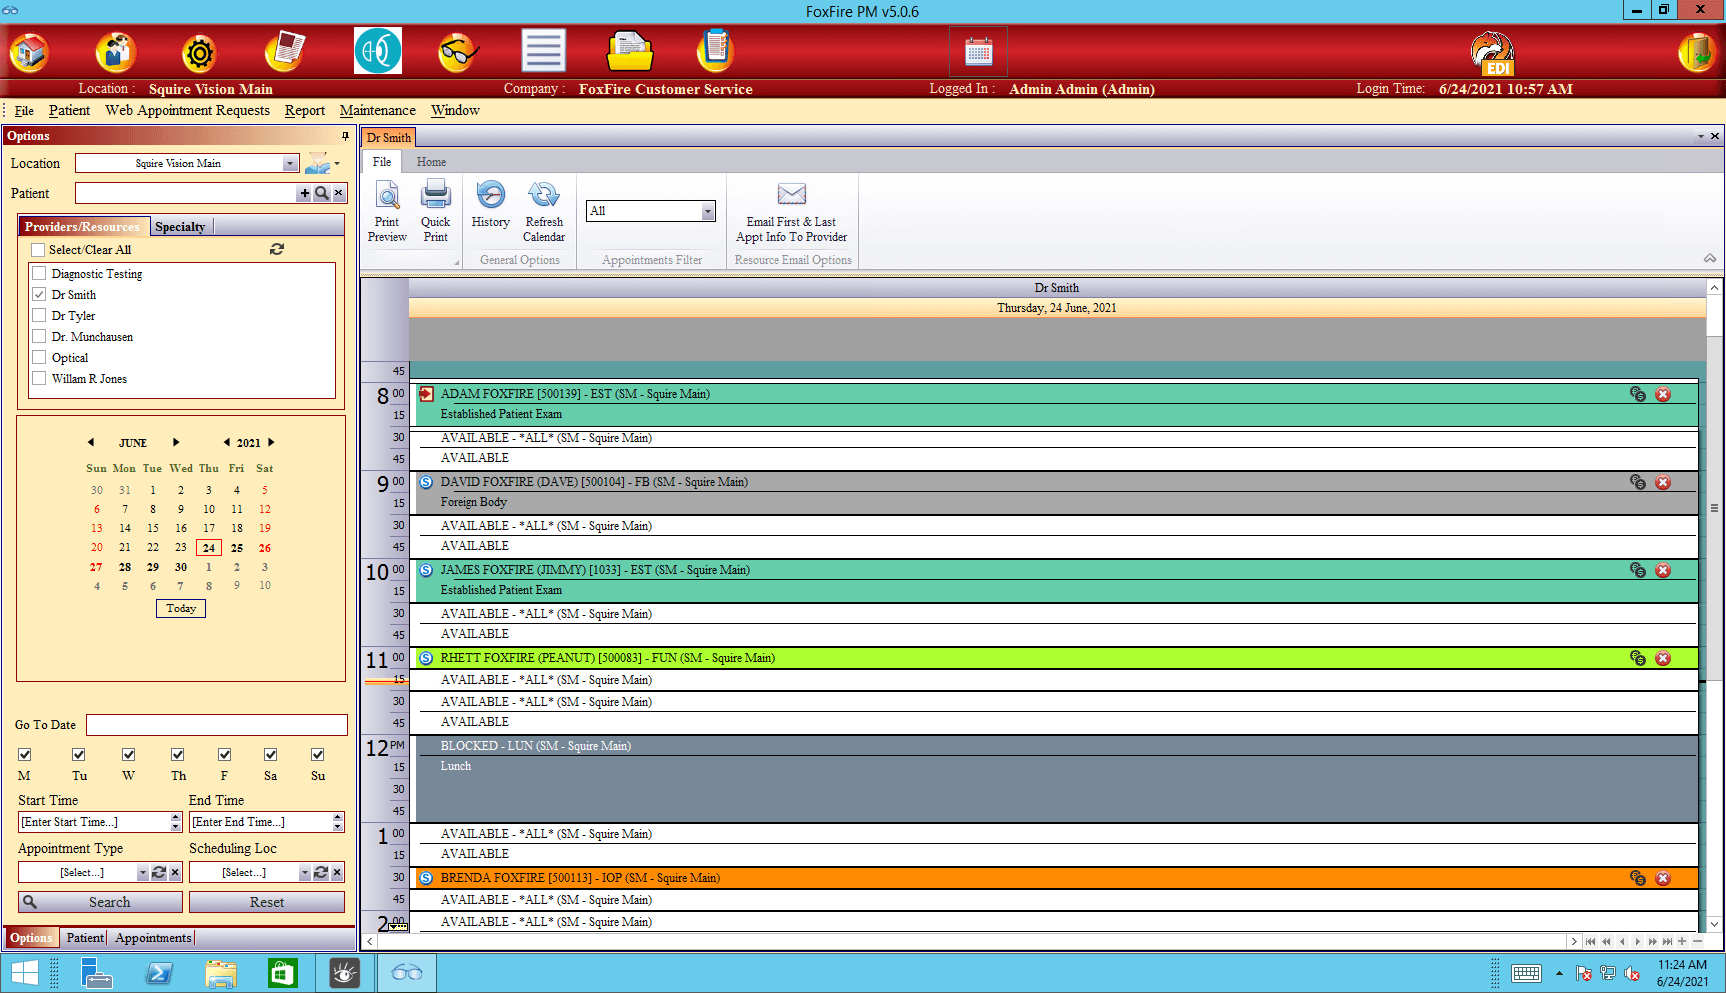Click the status icon on ADAM FOXFIRE appointment

click(426, 394)
